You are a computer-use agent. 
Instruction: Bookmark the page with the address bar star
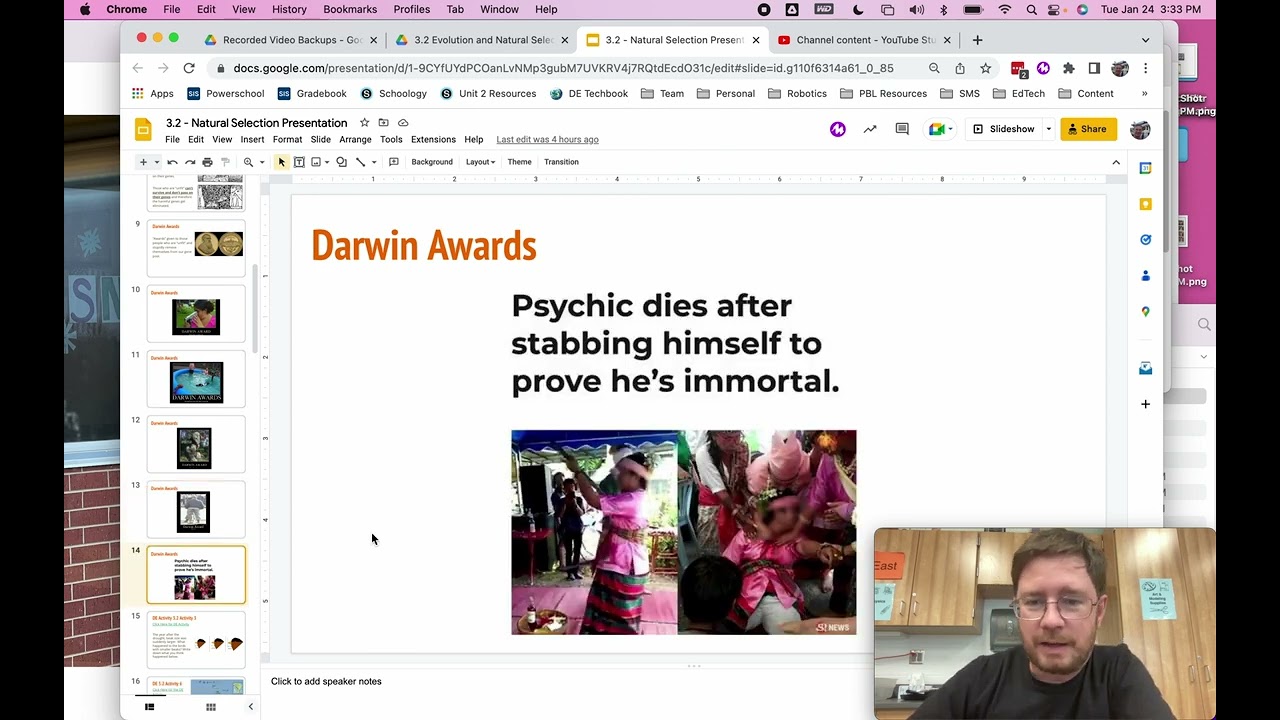986,68
